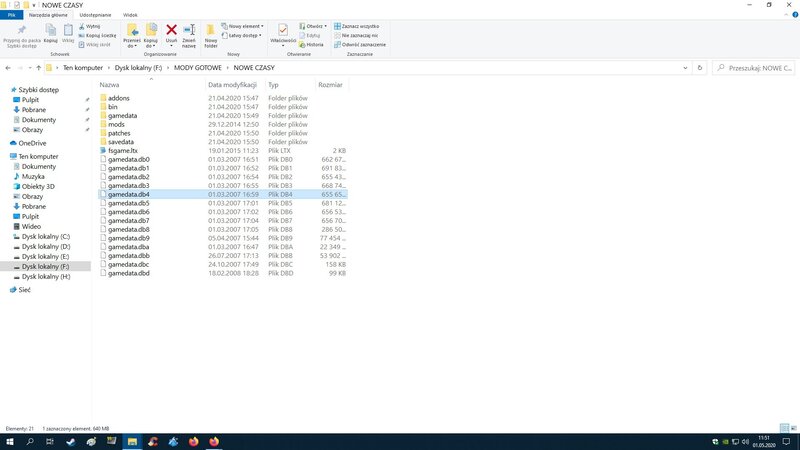Open Quick Access Toolbar customize arrow

[x=34, y=5]
